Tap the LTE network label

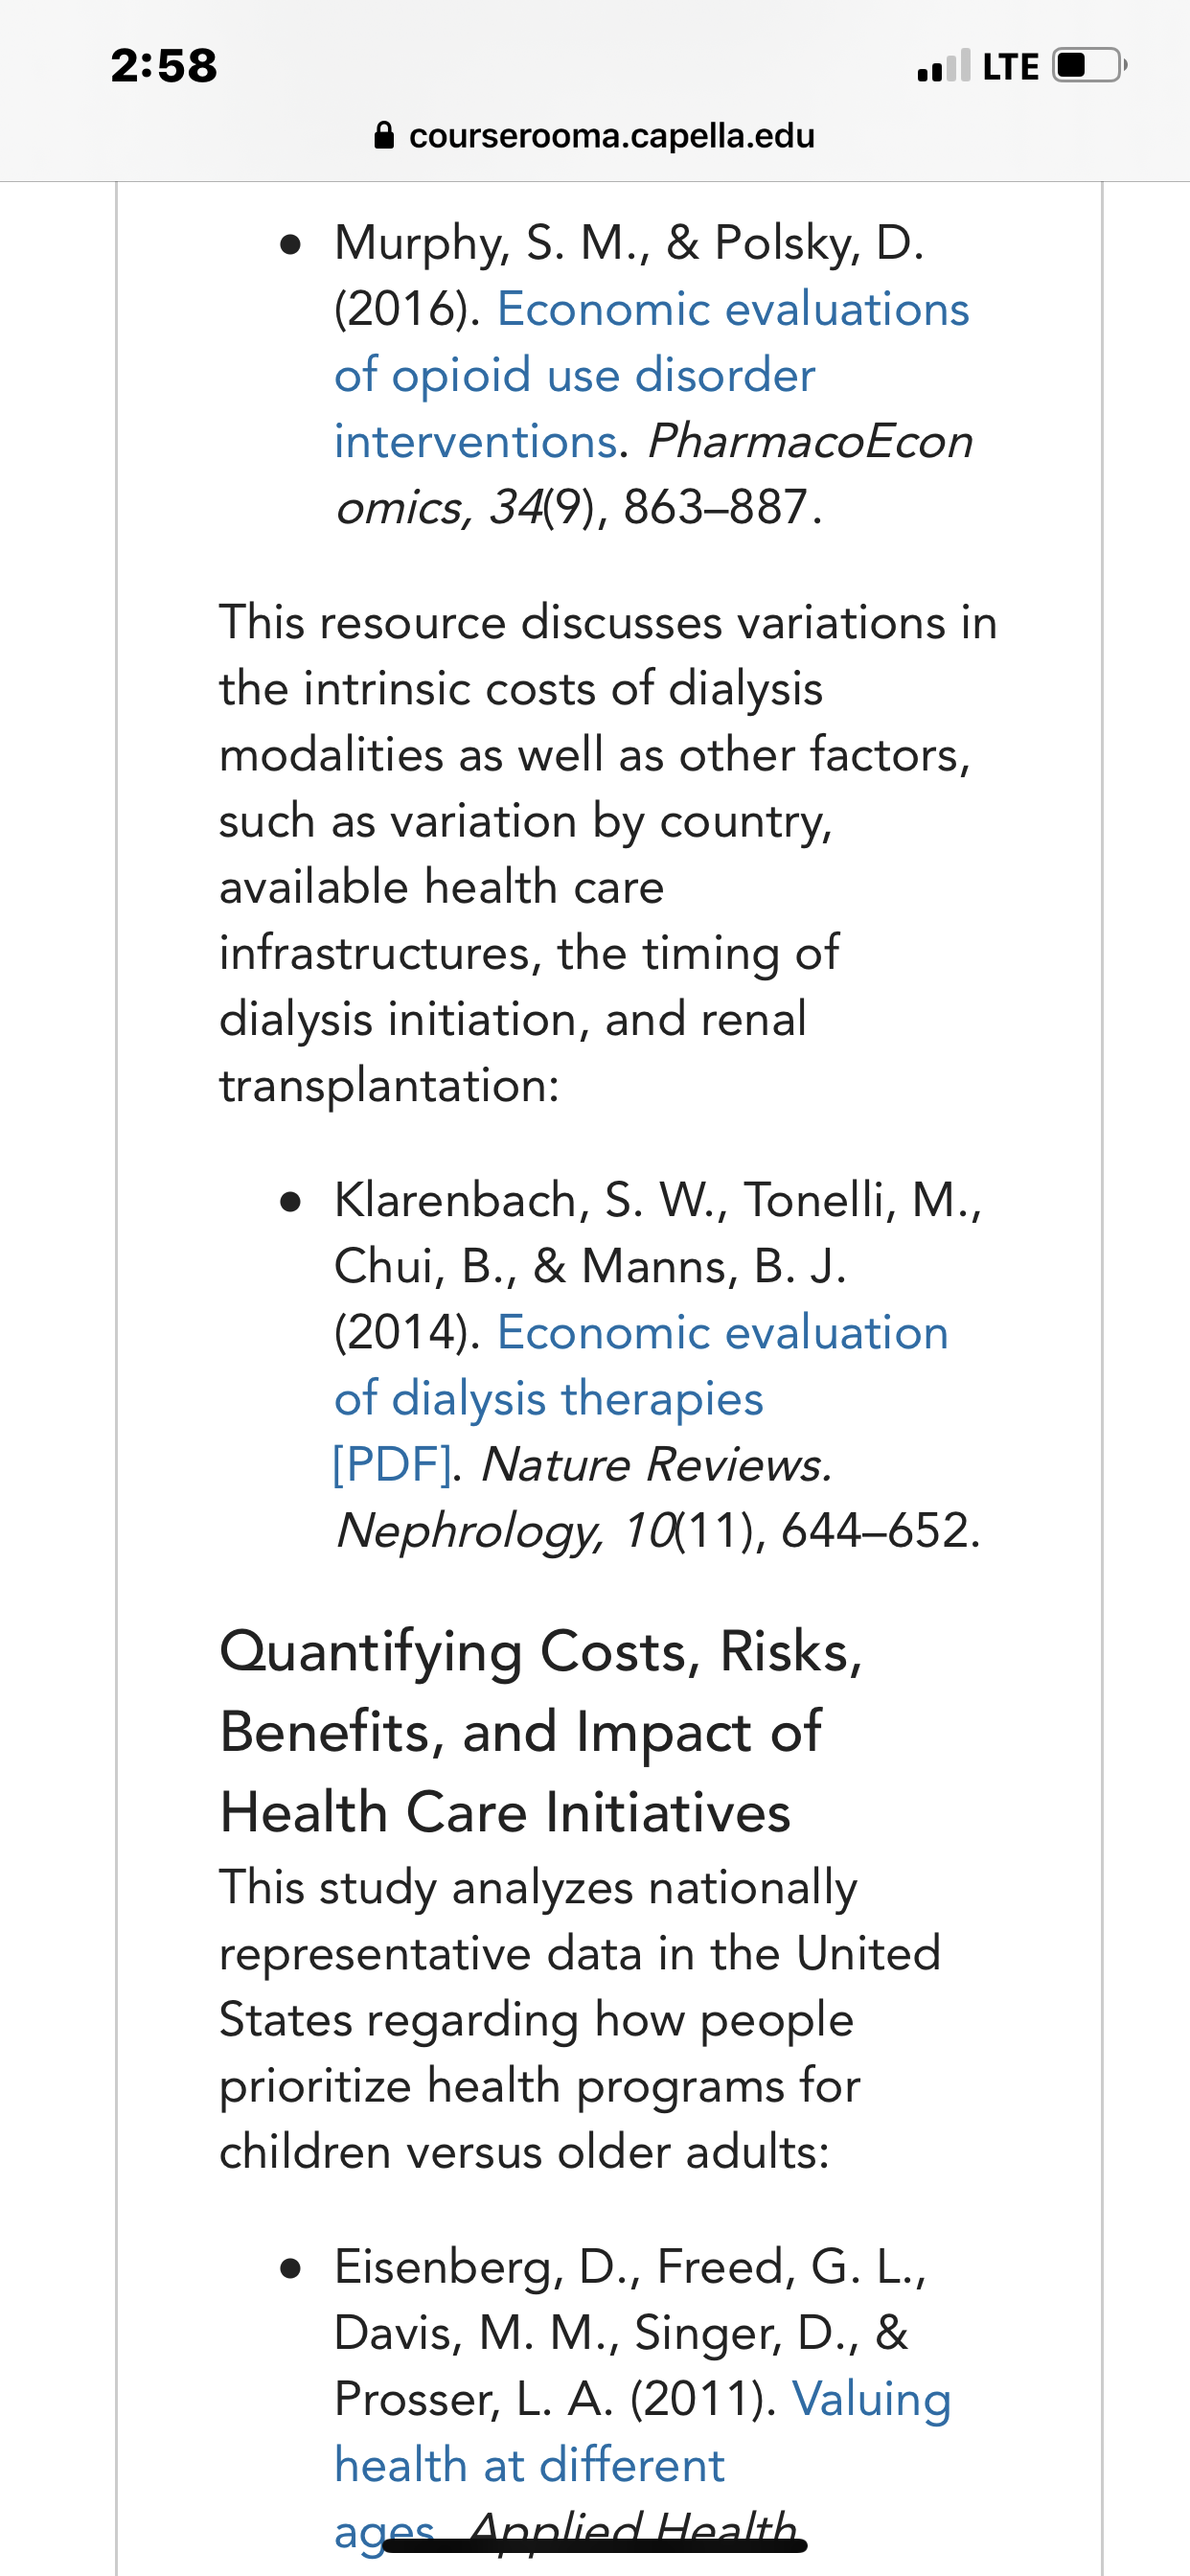tap(1010, 67)
